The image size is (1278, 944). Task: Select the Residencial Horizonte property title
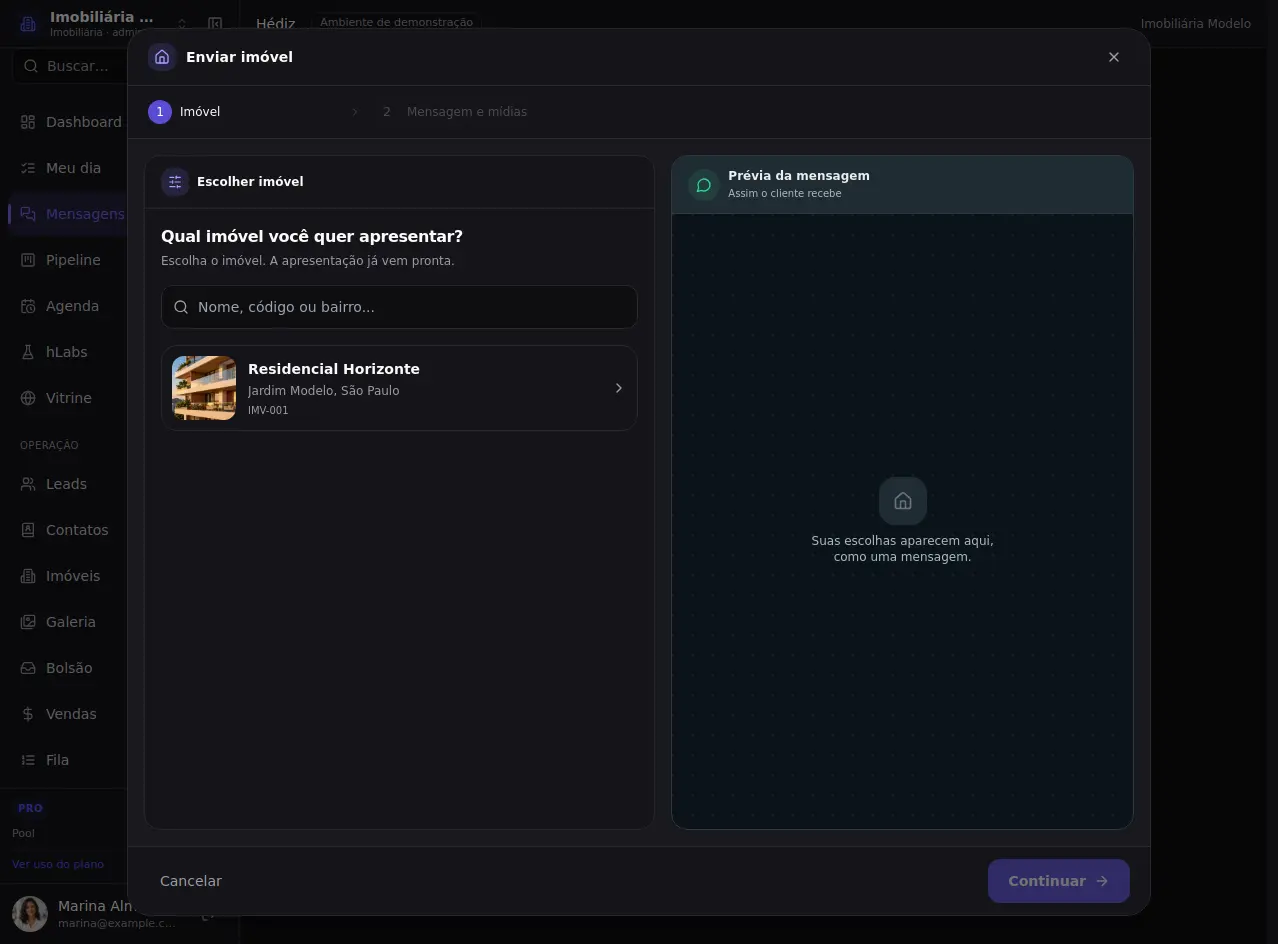(x=334, y=369)
